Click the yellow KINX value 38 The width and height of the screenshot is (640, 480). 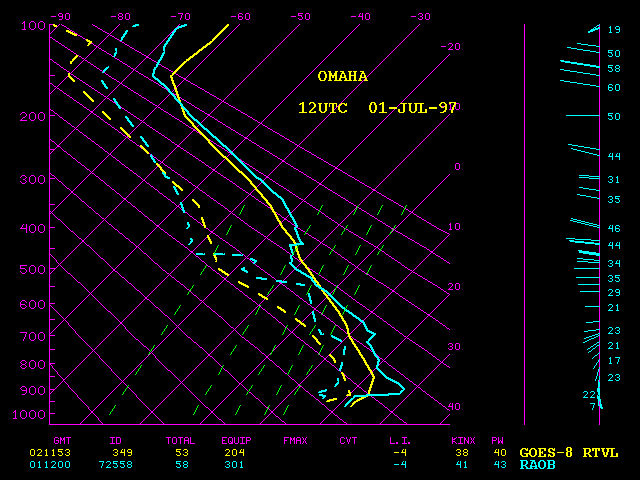click(x=462, y=453)
